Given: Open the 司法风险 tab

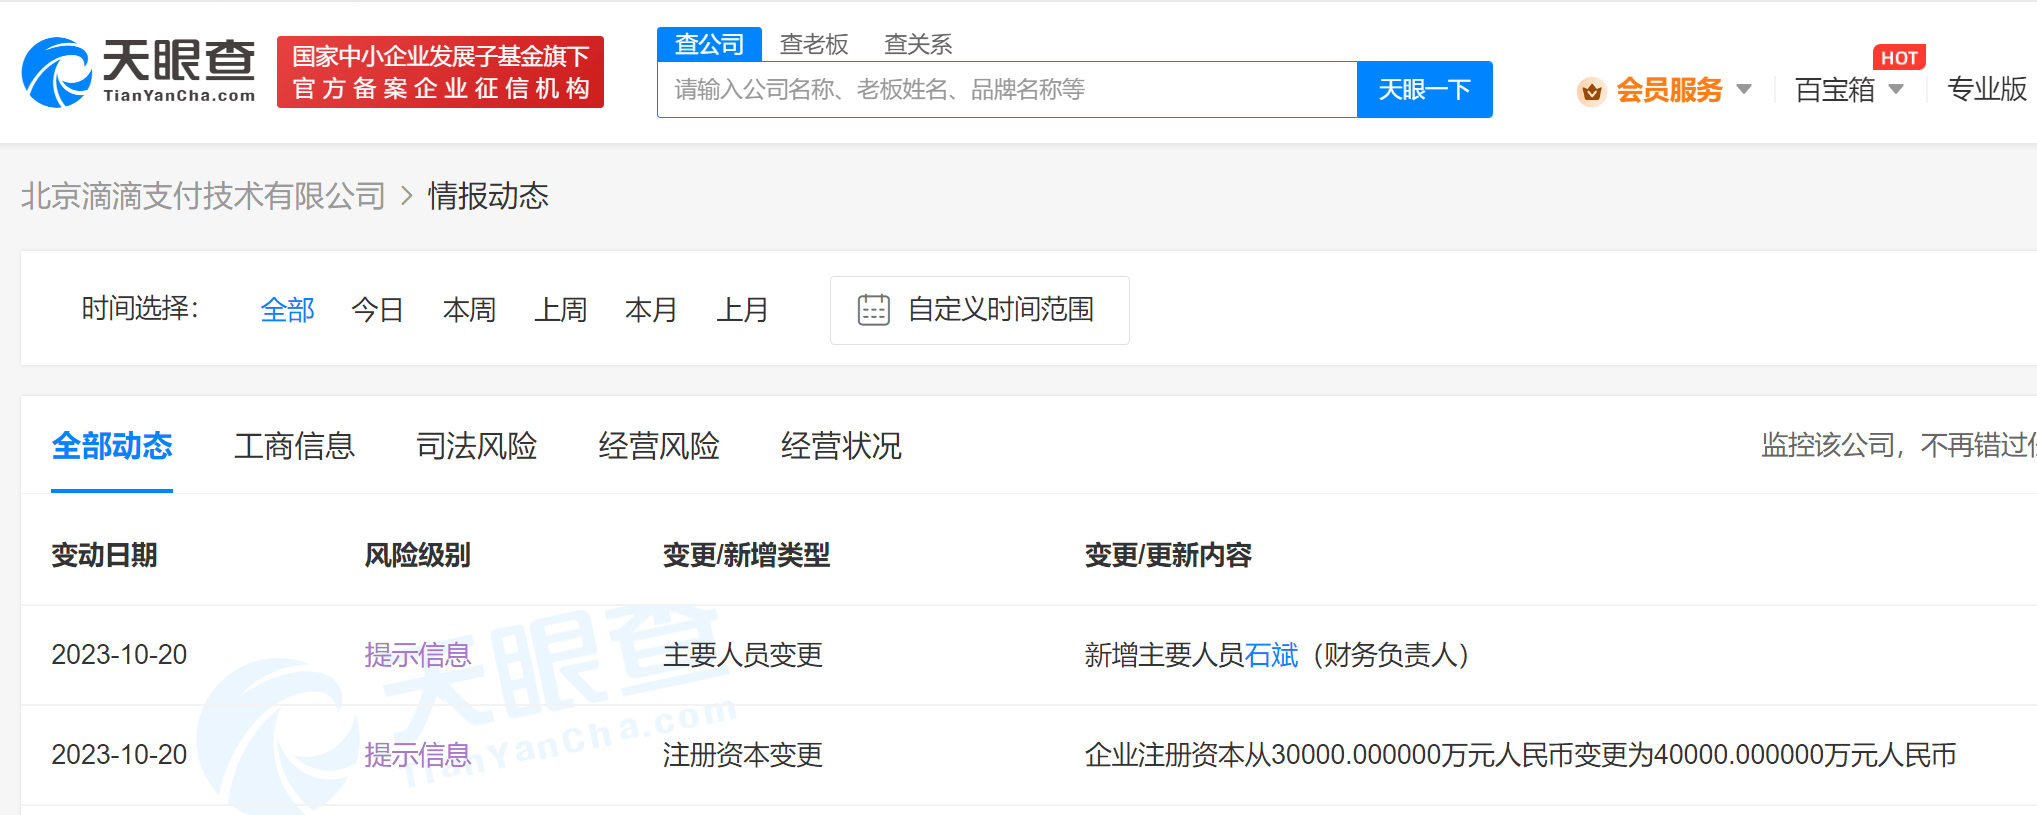Looking at the screenshot, I should [x=476, y=446].
